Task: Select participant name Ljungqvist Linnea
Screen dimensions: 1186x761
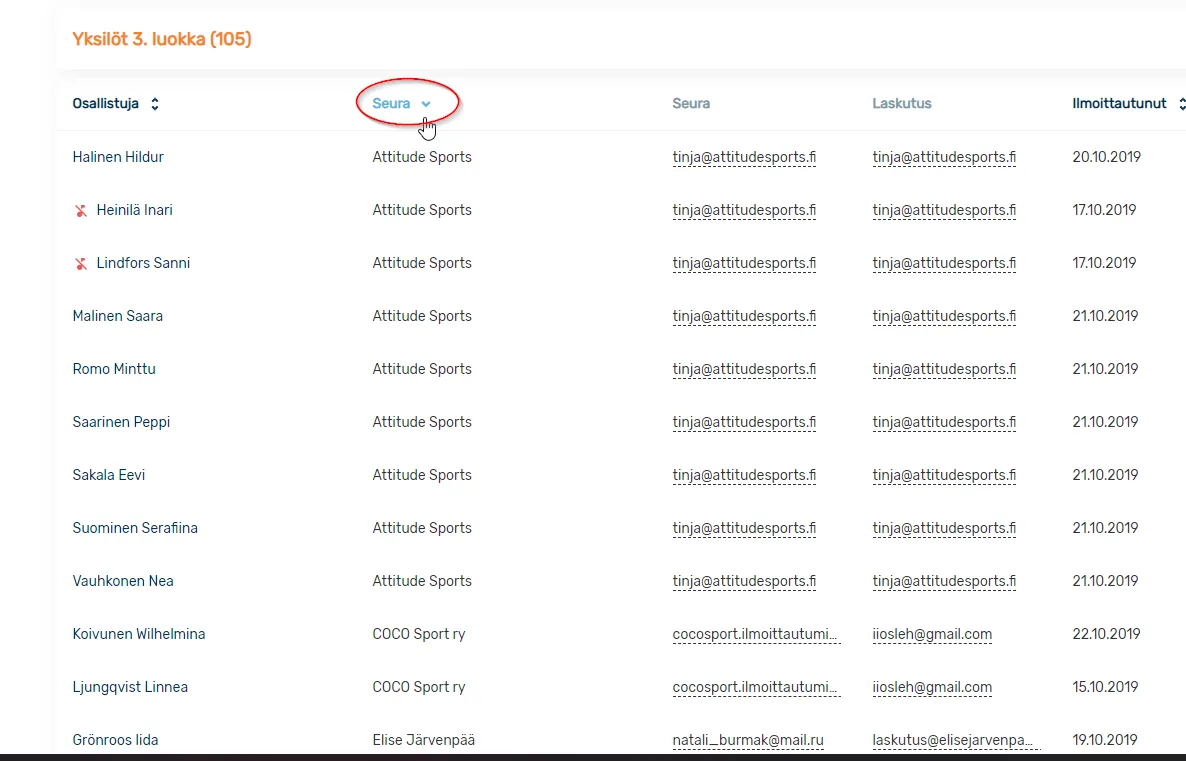Action: [x=130, y=687]
